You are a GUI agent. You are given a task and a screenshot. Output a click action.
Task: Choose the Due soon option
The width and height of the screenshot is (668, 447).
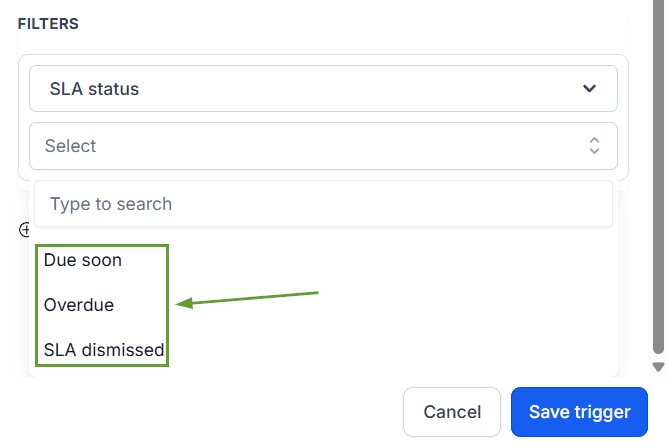[83, 260]
